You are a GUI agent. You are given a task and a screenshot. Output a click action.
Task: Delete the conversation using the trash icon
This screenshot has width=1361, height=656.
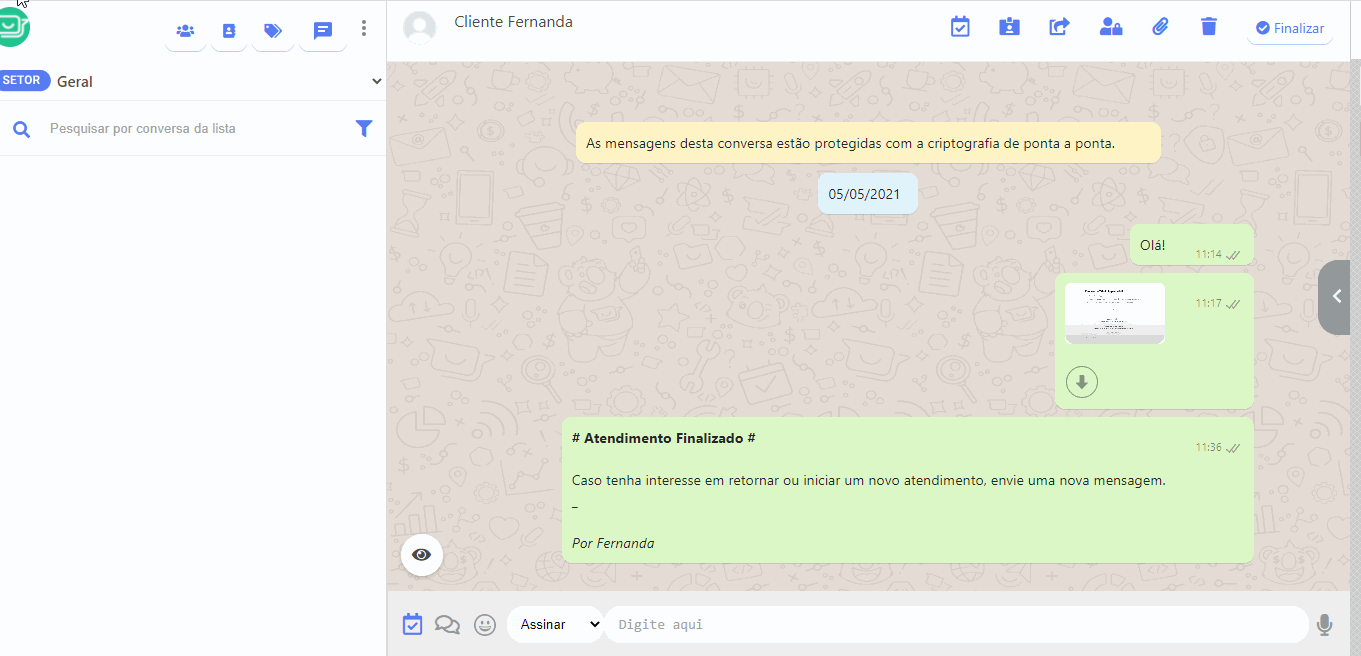point(1208,27)
